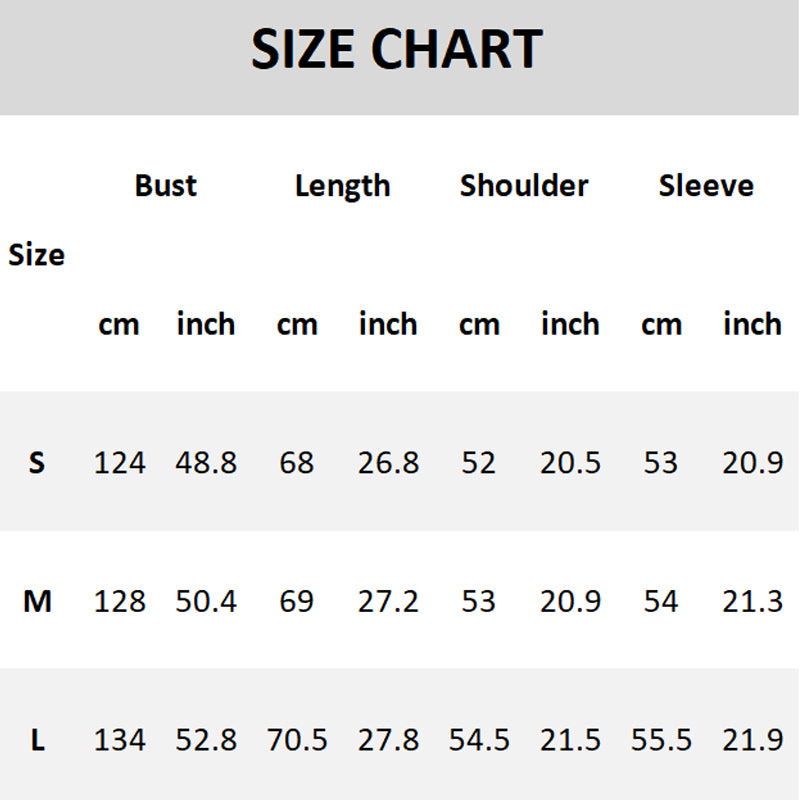Select the Bust column header
This screenshot has width=800, height=800.
(166, 186)
